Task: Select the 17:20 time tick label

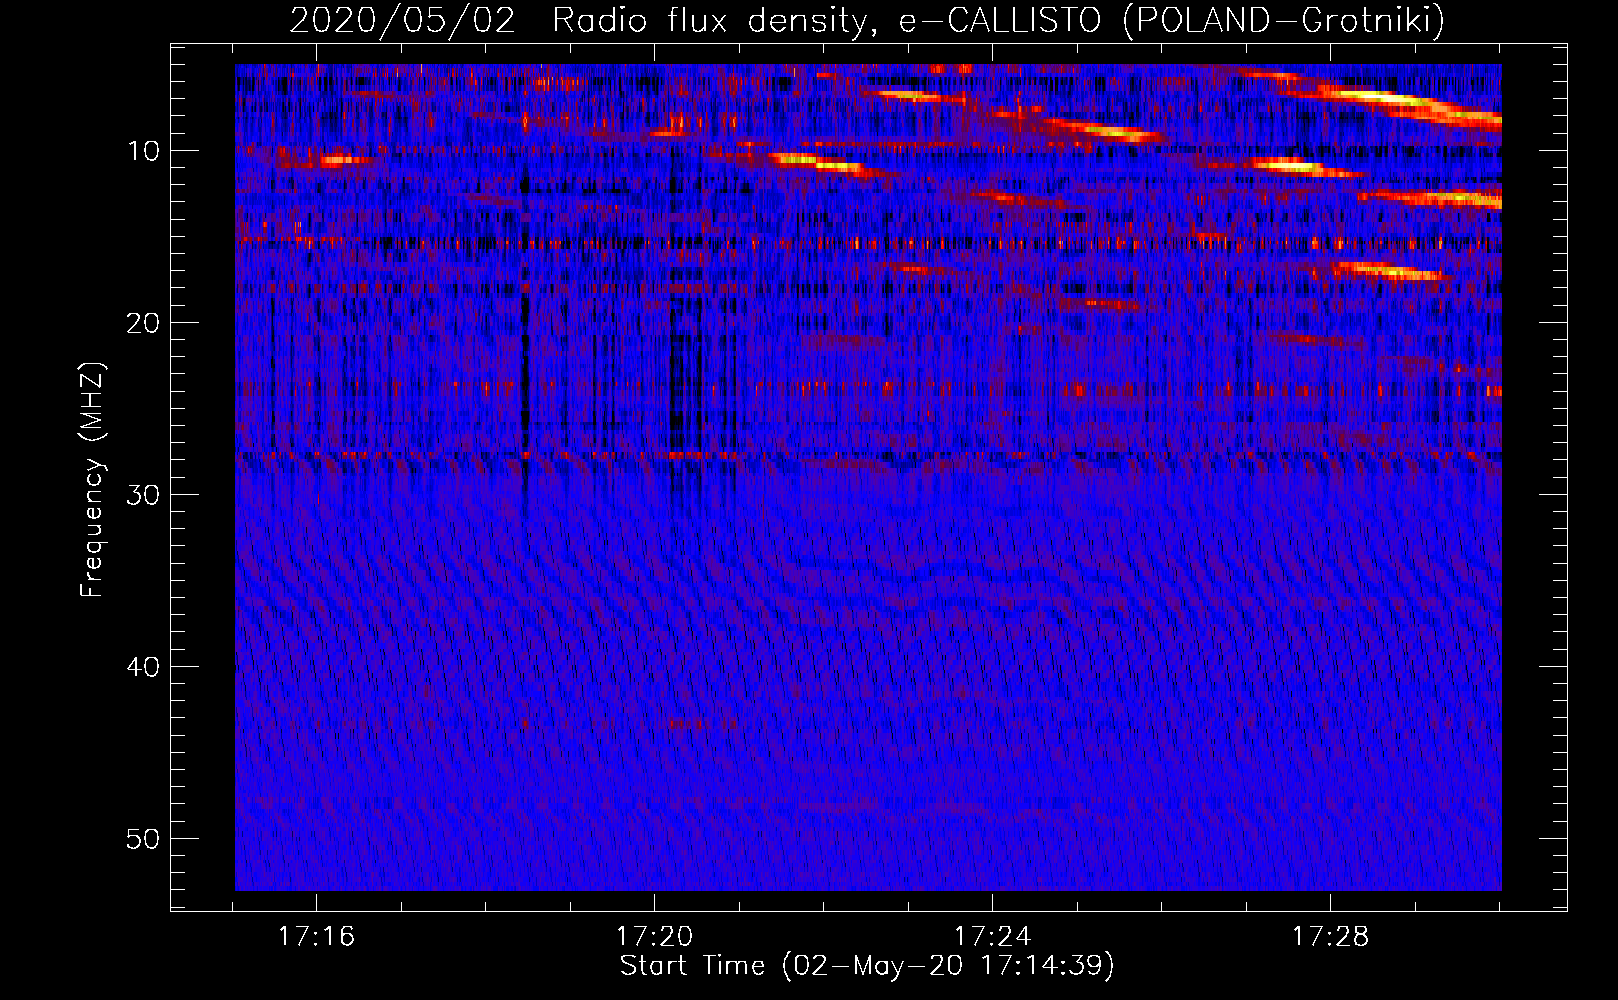Action: click(x=654, y=937)
